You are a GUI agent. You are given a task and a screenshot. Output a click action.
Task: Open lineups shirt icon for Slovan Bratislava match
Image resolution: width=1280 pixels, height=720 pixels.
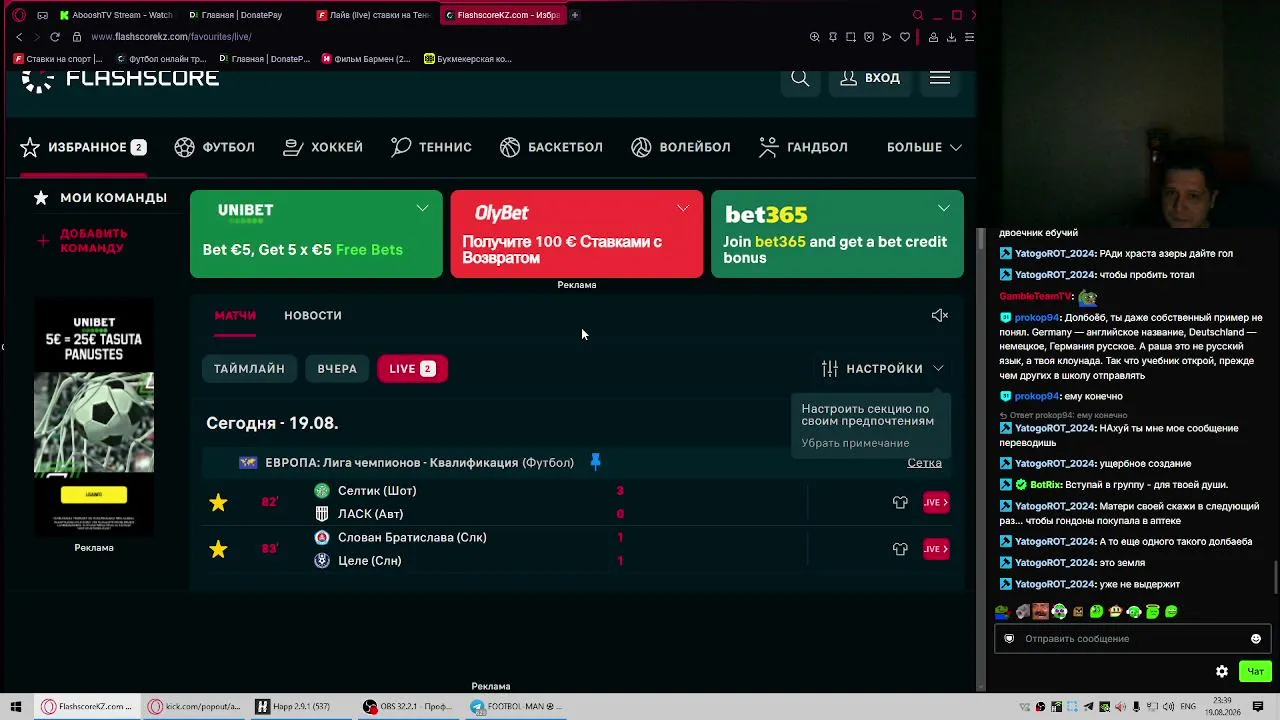(x=900, y=549)
